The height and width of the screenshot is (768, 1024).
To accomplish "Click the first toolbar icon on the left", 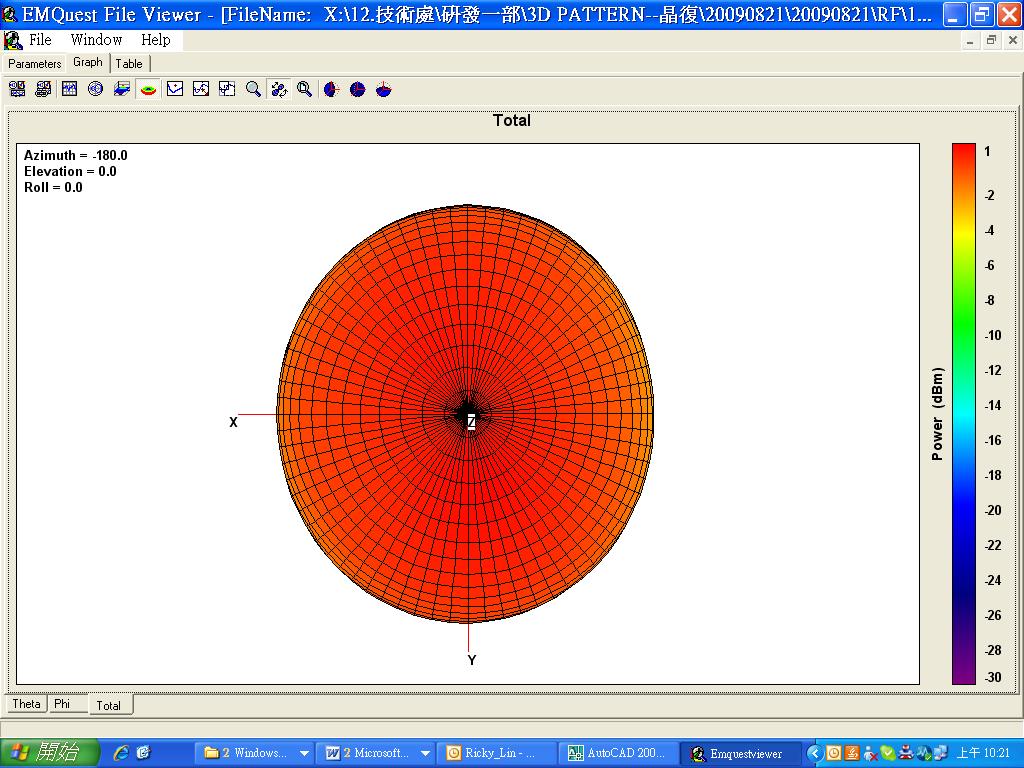I will coord(17,89).
